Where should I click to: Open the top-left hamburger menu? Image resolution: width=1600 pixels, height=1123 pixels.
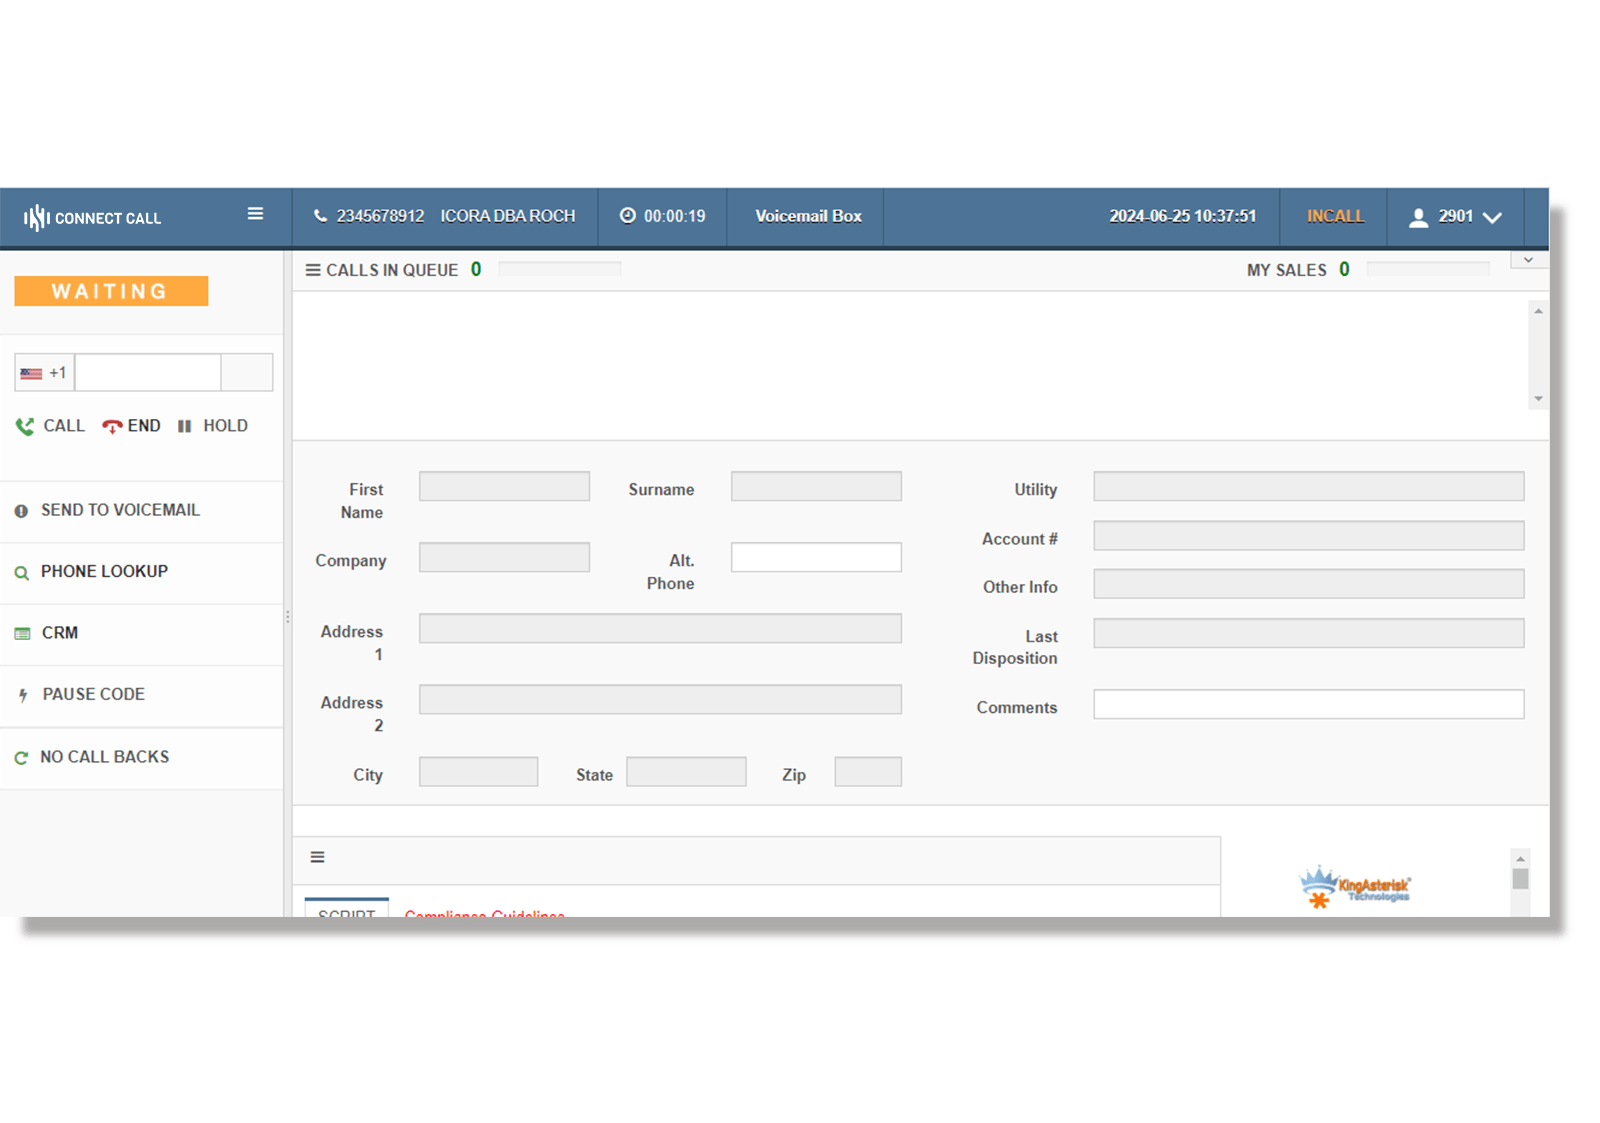pyautogui.click(x=255, y=213)
